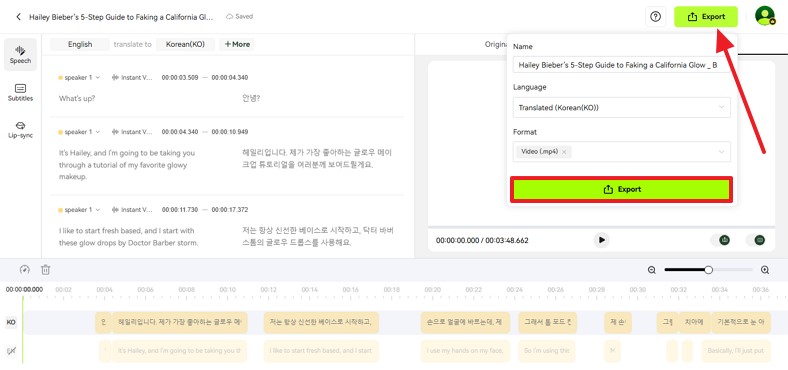Click the video progress bar under preview
The height and width of the screenshot is (370, 788).
pos(601,227)
